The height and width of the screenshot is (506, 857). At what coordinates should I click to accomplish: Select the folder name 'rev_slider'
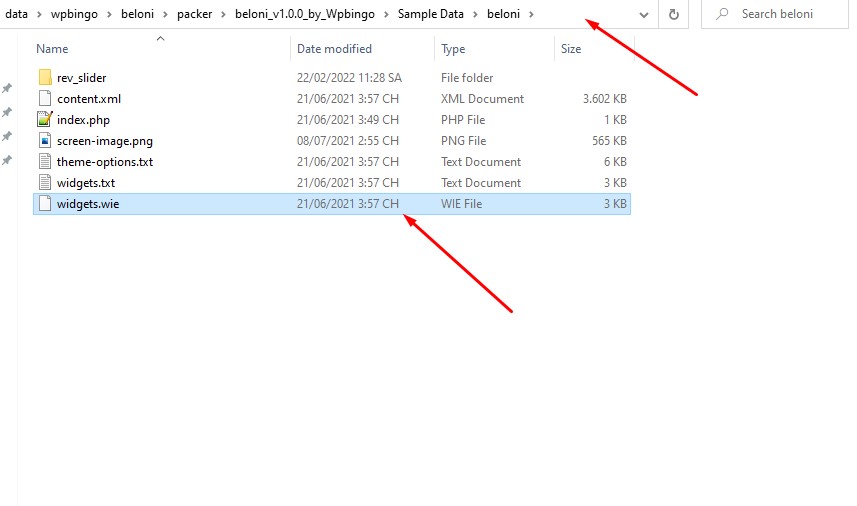81,78
